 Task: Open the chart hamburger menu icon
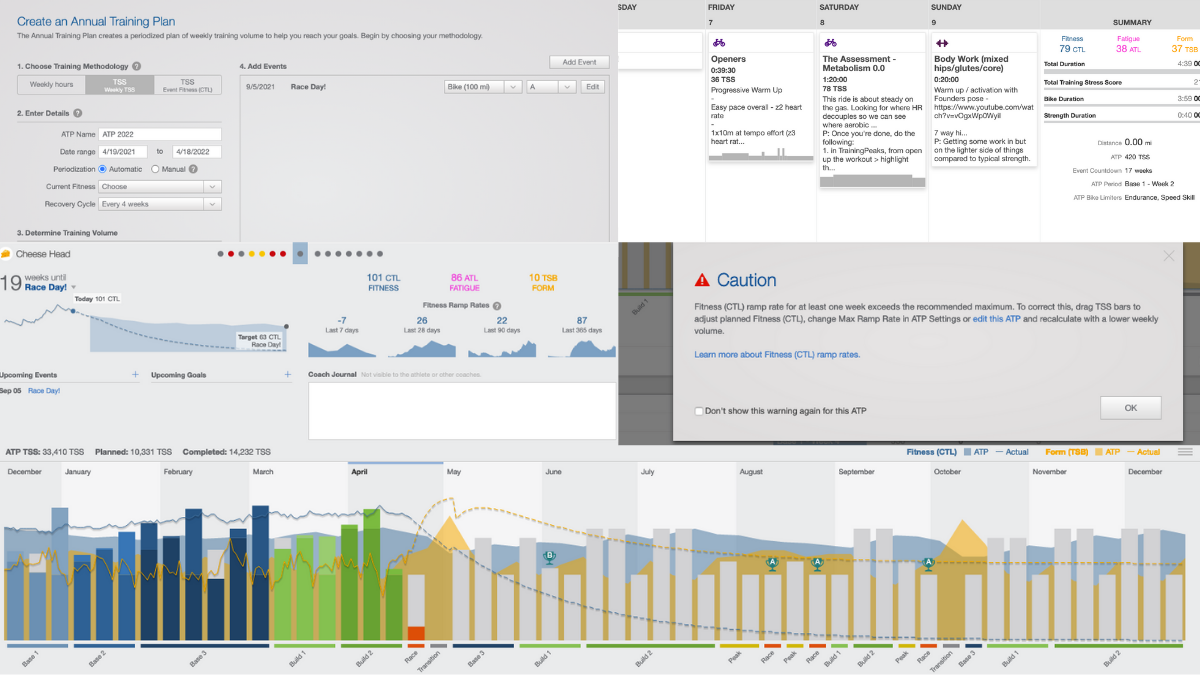pos(1185,452)
